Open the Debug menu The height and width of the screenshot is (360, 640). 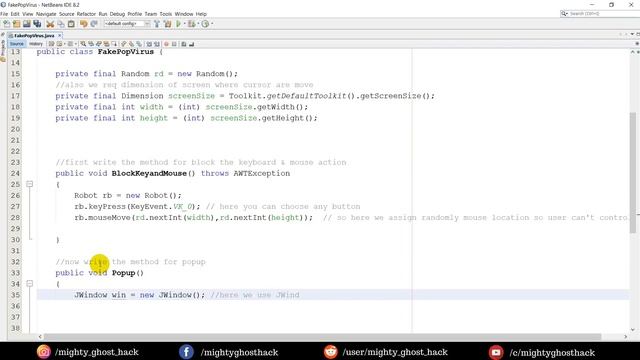coord(117,14)
